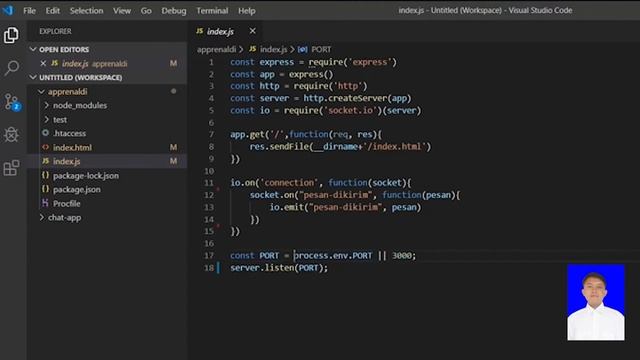This screenshot has height=360, width=640.
Task: Open the Explorer view in activity bar
Action: pos(11,35)
